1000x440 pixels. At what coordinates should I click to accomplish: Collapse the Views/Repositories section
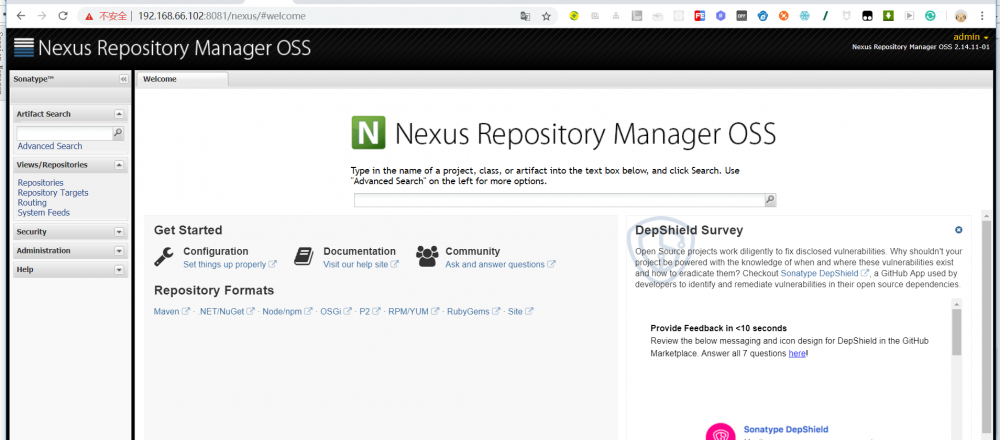[119, 165]
